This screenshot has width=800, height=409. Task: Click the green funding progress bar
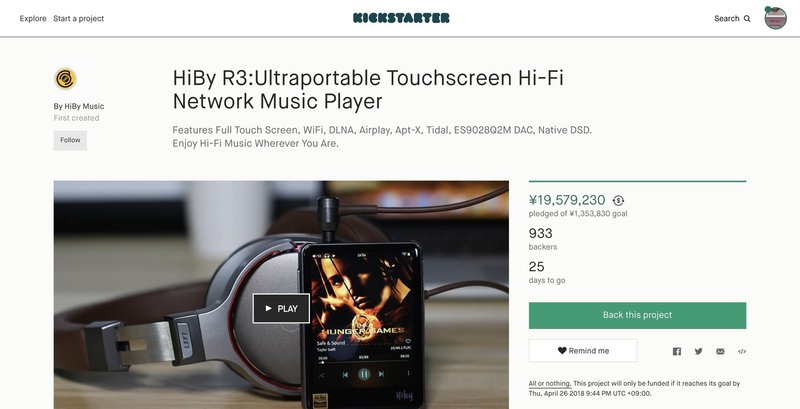[637, 181]
